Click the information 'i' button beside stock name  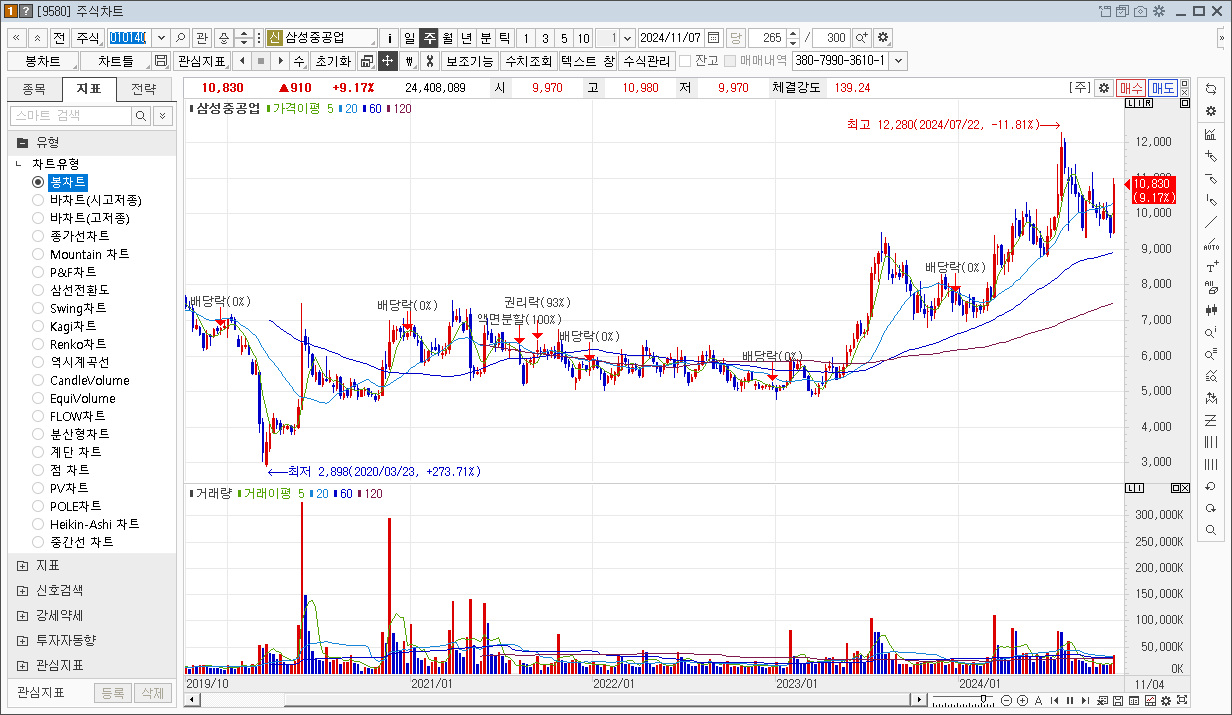click(x=389, y=37)
